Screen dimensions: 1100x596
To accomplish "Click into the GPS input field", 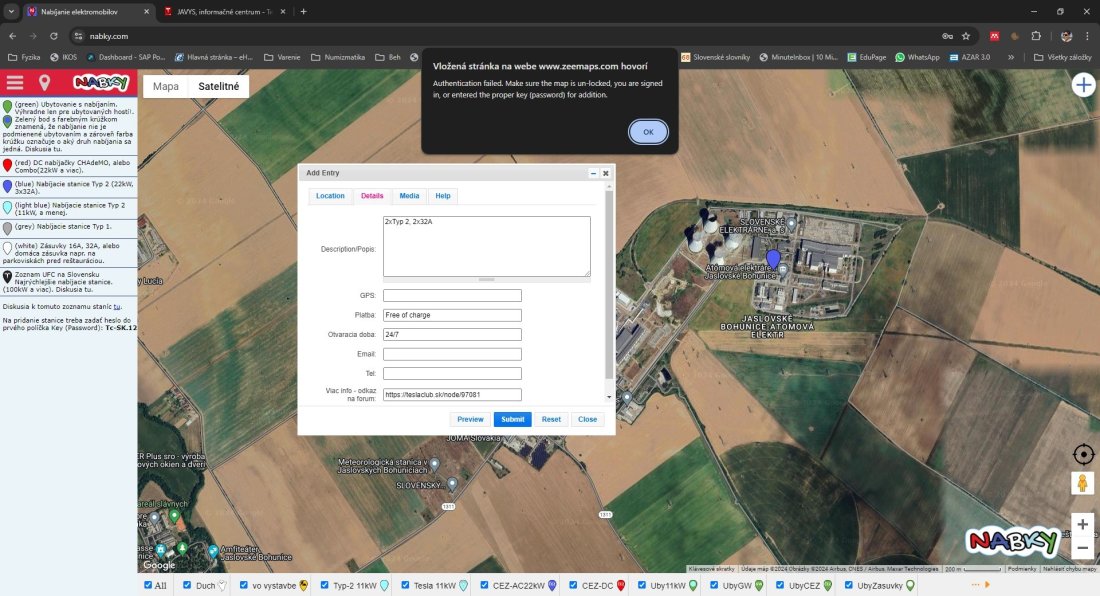I will coord(452,296).
